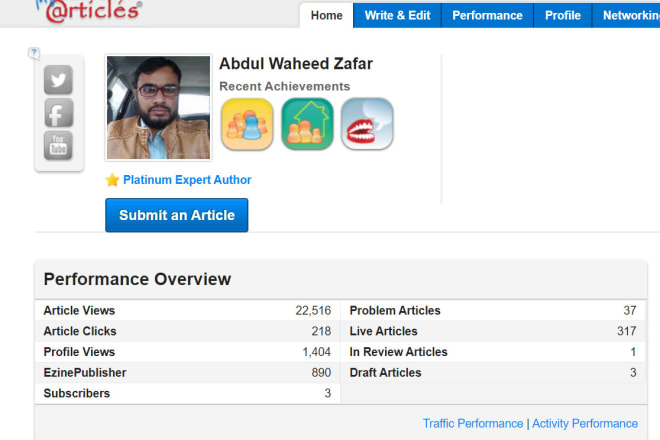Click the Subscribers label

pos(77,393)
